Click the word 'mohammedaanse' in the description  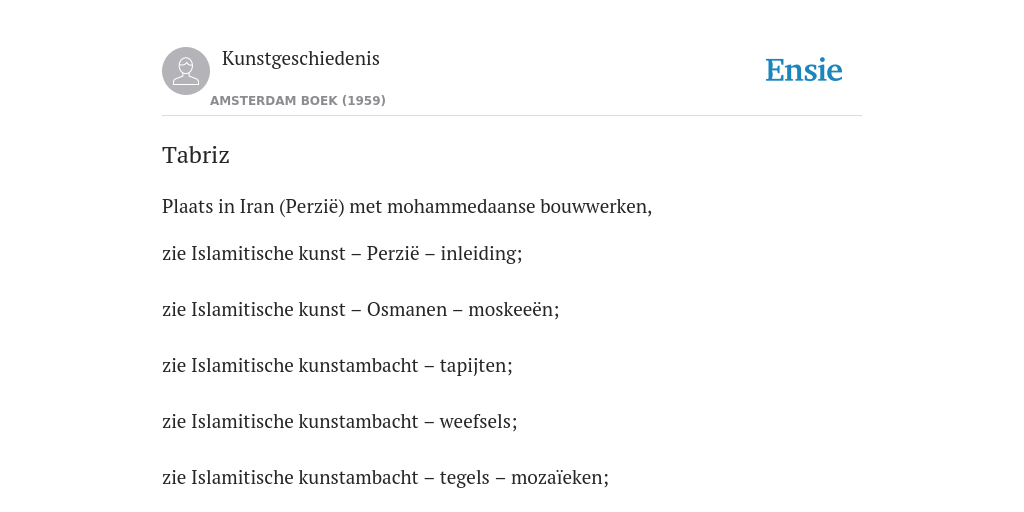point(461,207)
